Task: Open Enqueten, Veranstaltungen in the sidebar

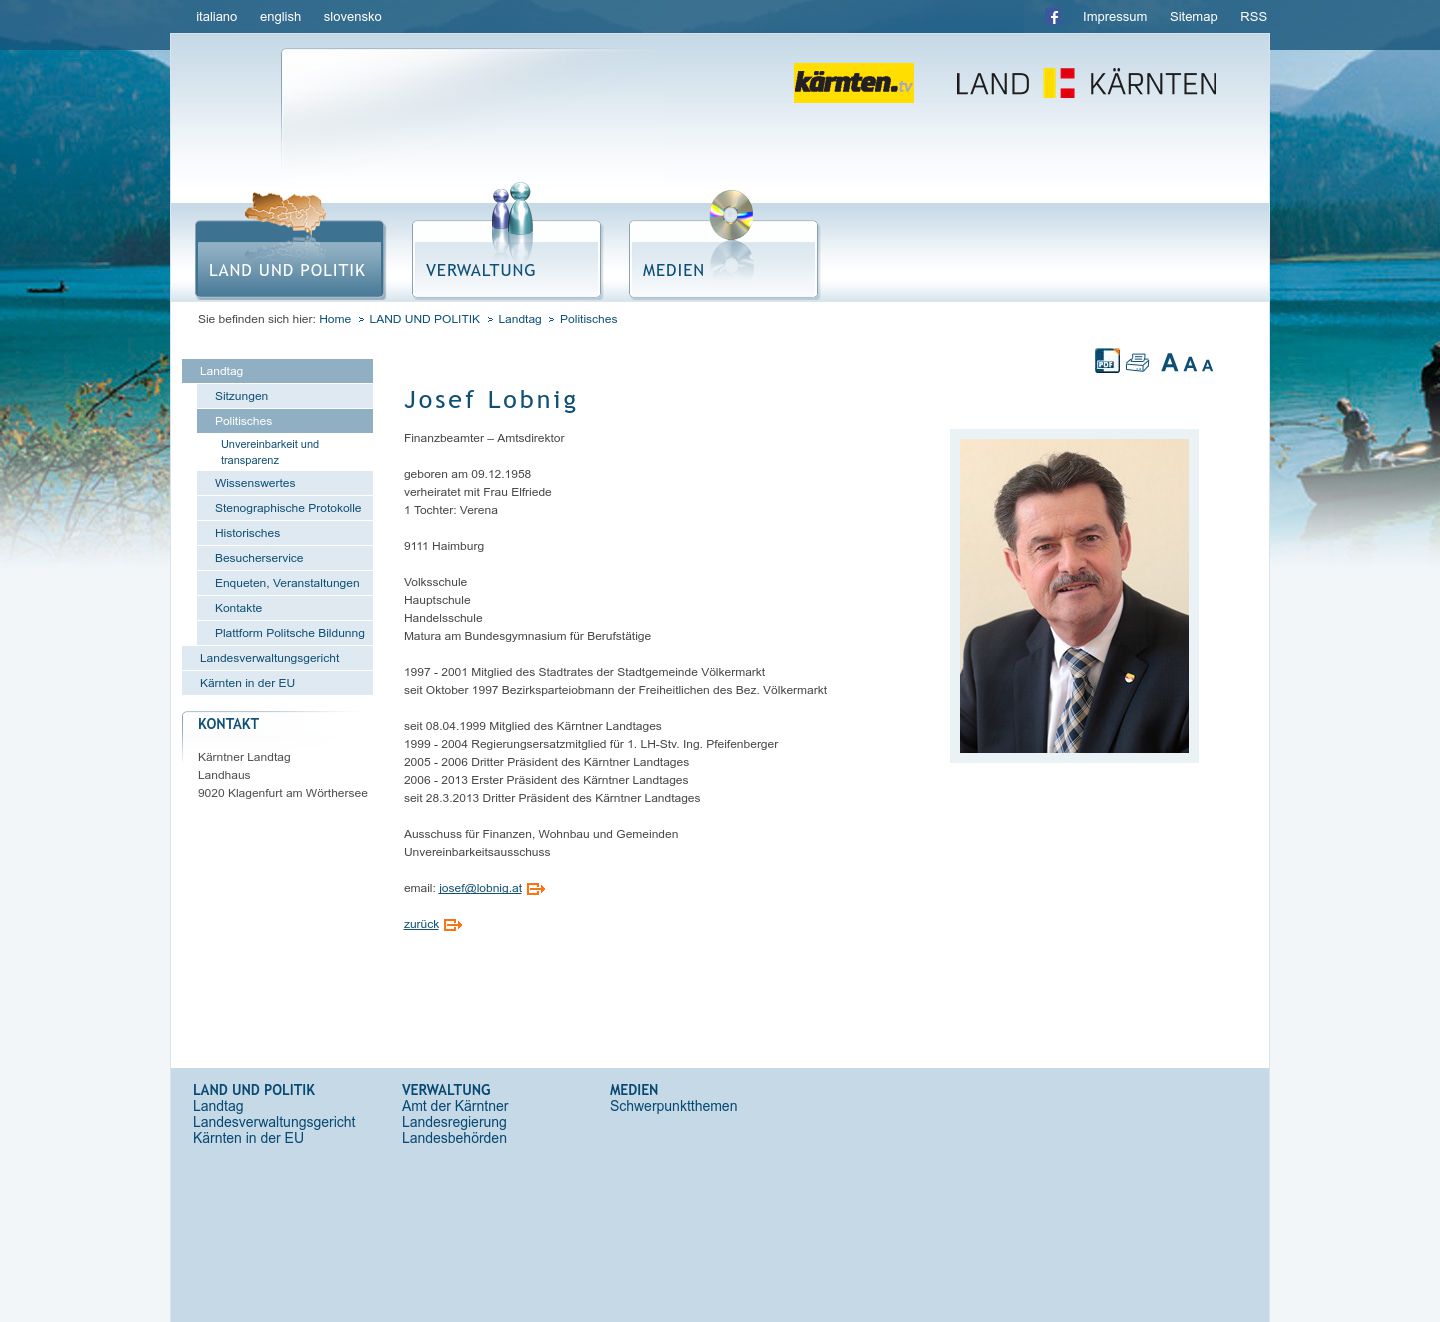Action: 285,583
